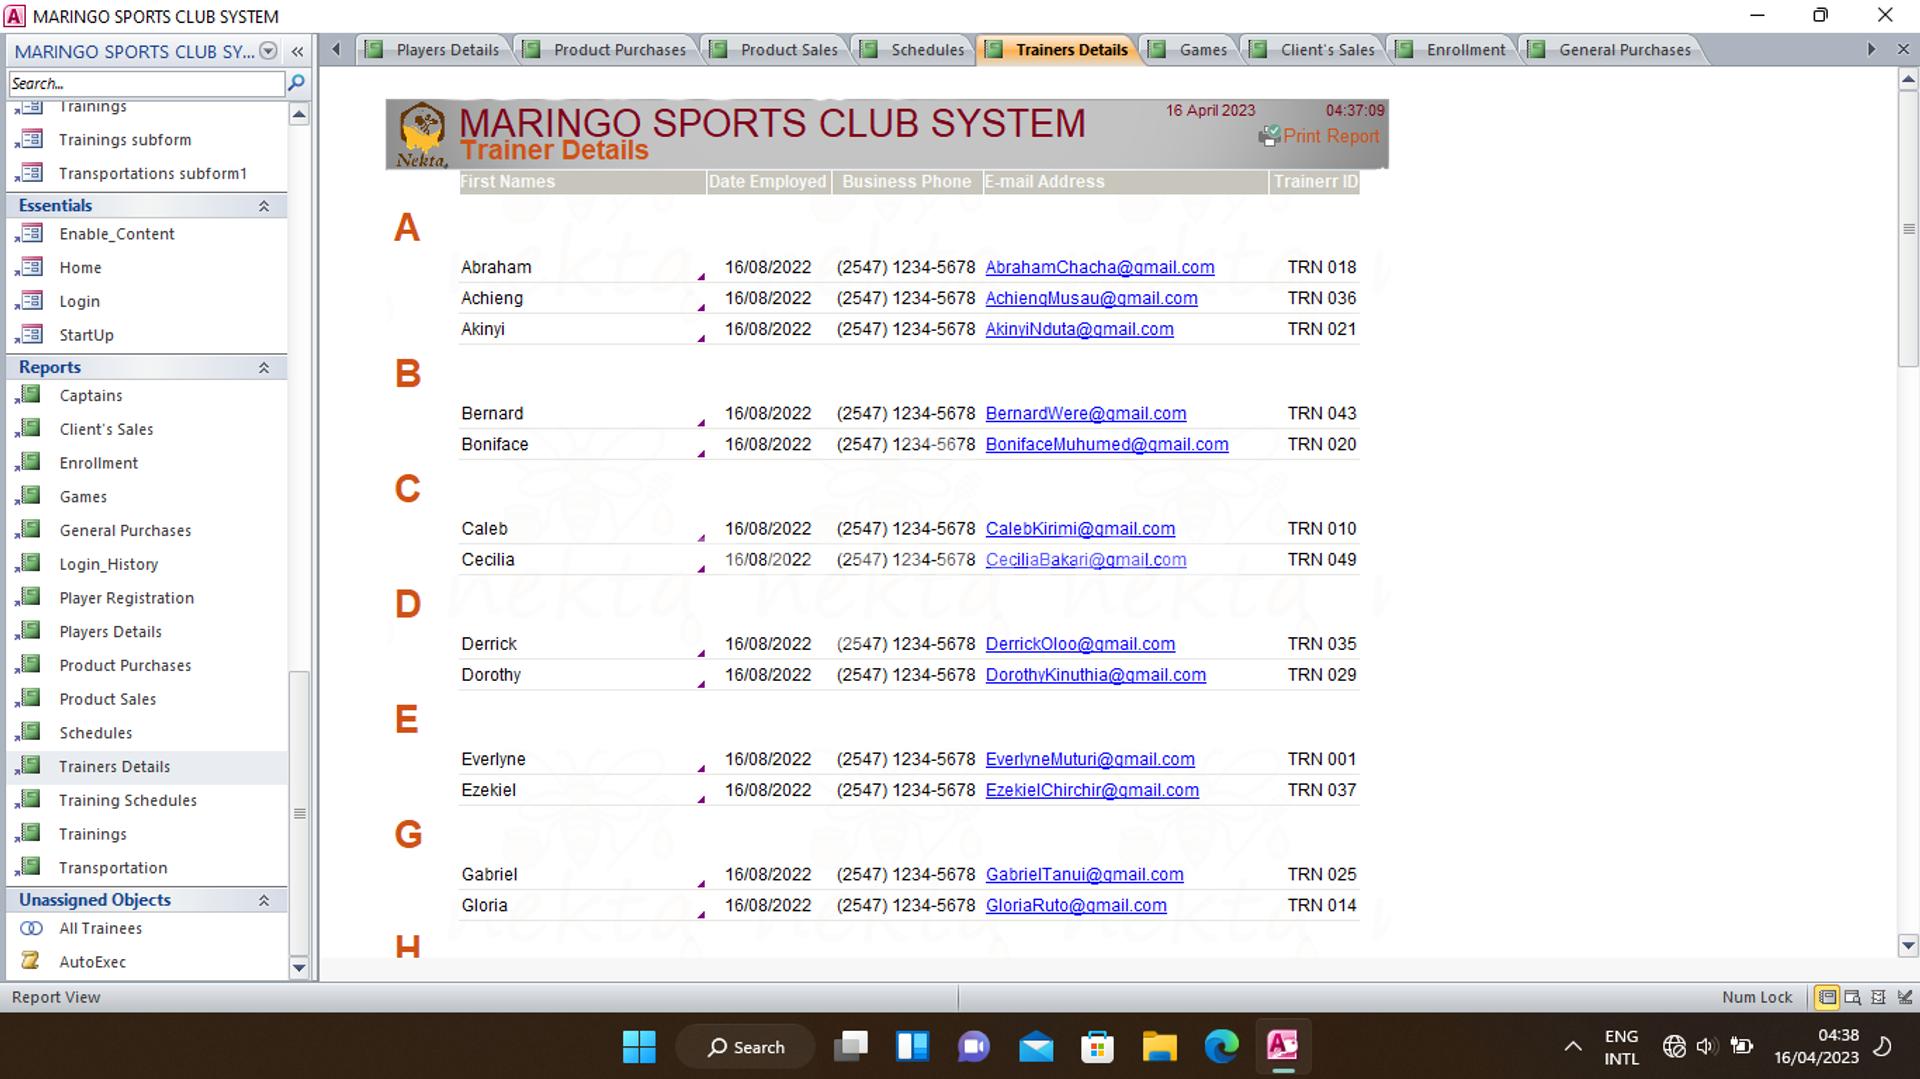This screenshot has width=1920, height=1079.
Task: Click the Microsoft Access icon on the taskbar
Action: tap(1283, 1046)
